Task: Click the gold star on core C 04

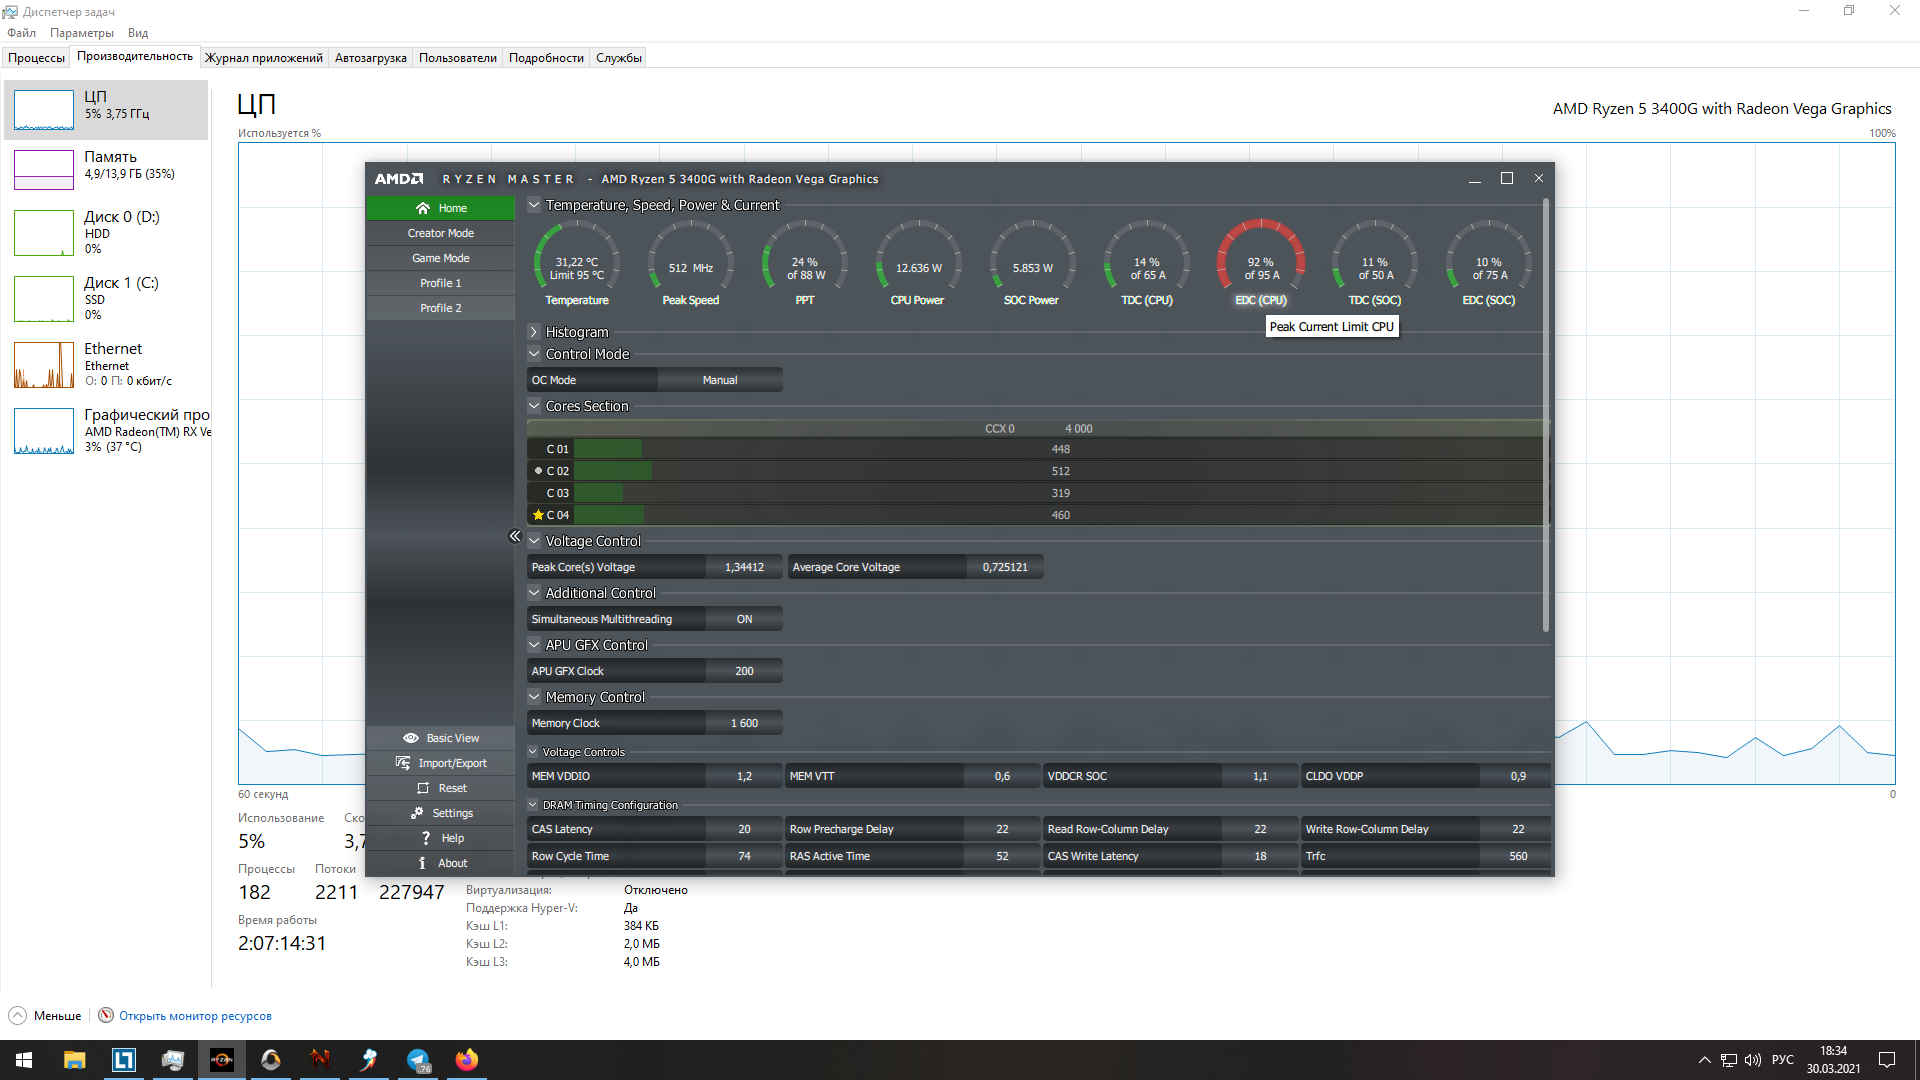Action: [x=538, y=515]
